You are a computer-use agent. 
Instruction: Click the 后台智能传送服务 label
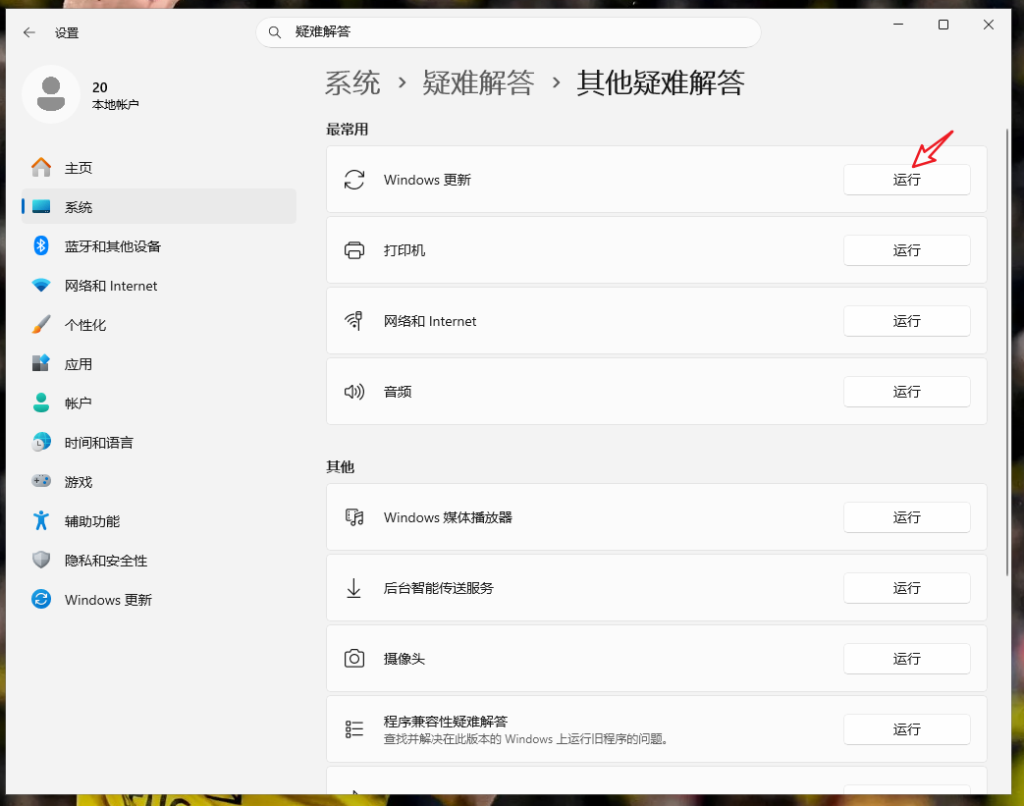438,588
